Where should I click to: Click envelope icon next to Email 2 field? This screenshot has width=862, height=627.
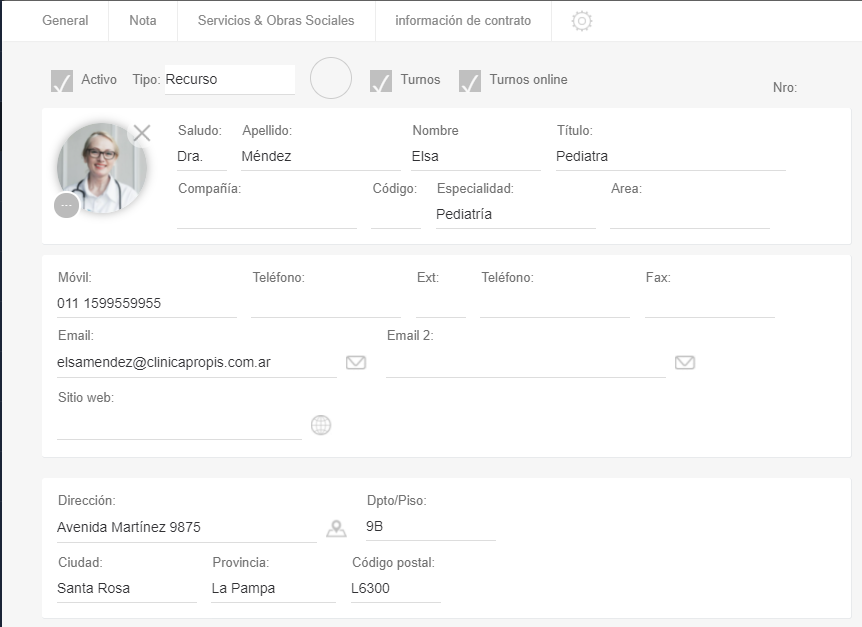tap(684, 362)
